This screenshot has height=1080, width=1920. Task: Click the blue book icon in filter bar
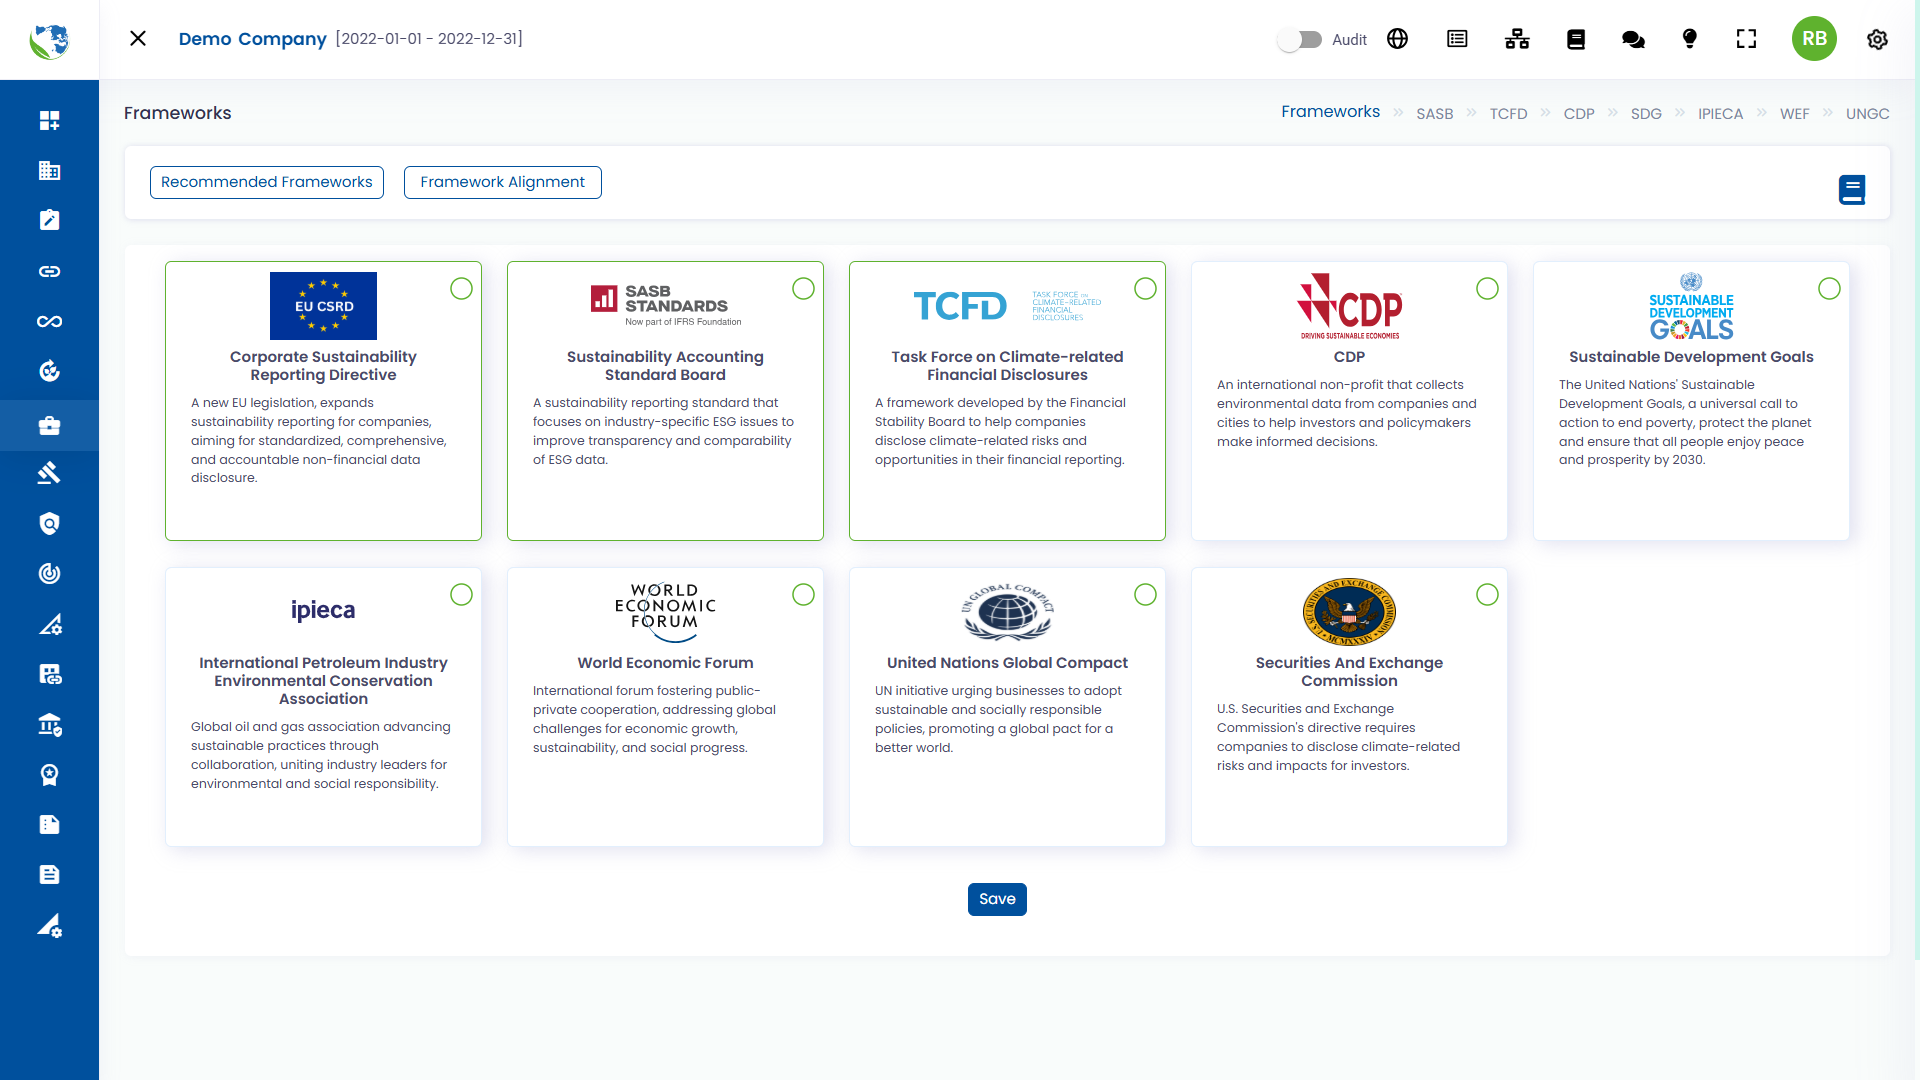click(1852, 189)
